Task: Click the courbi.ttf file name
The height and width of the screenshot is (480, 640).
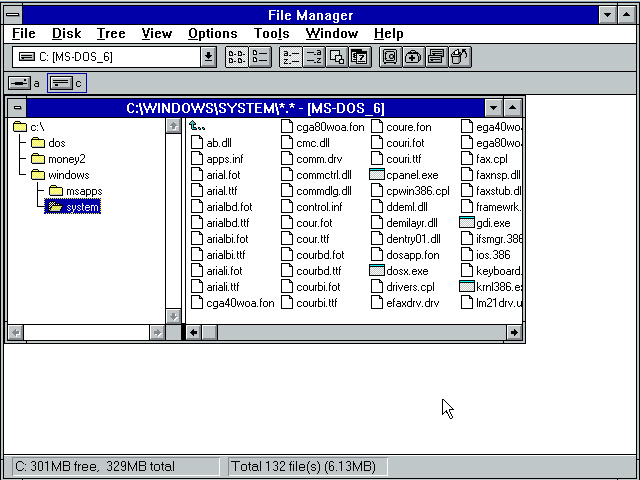Action: (317, 303)
